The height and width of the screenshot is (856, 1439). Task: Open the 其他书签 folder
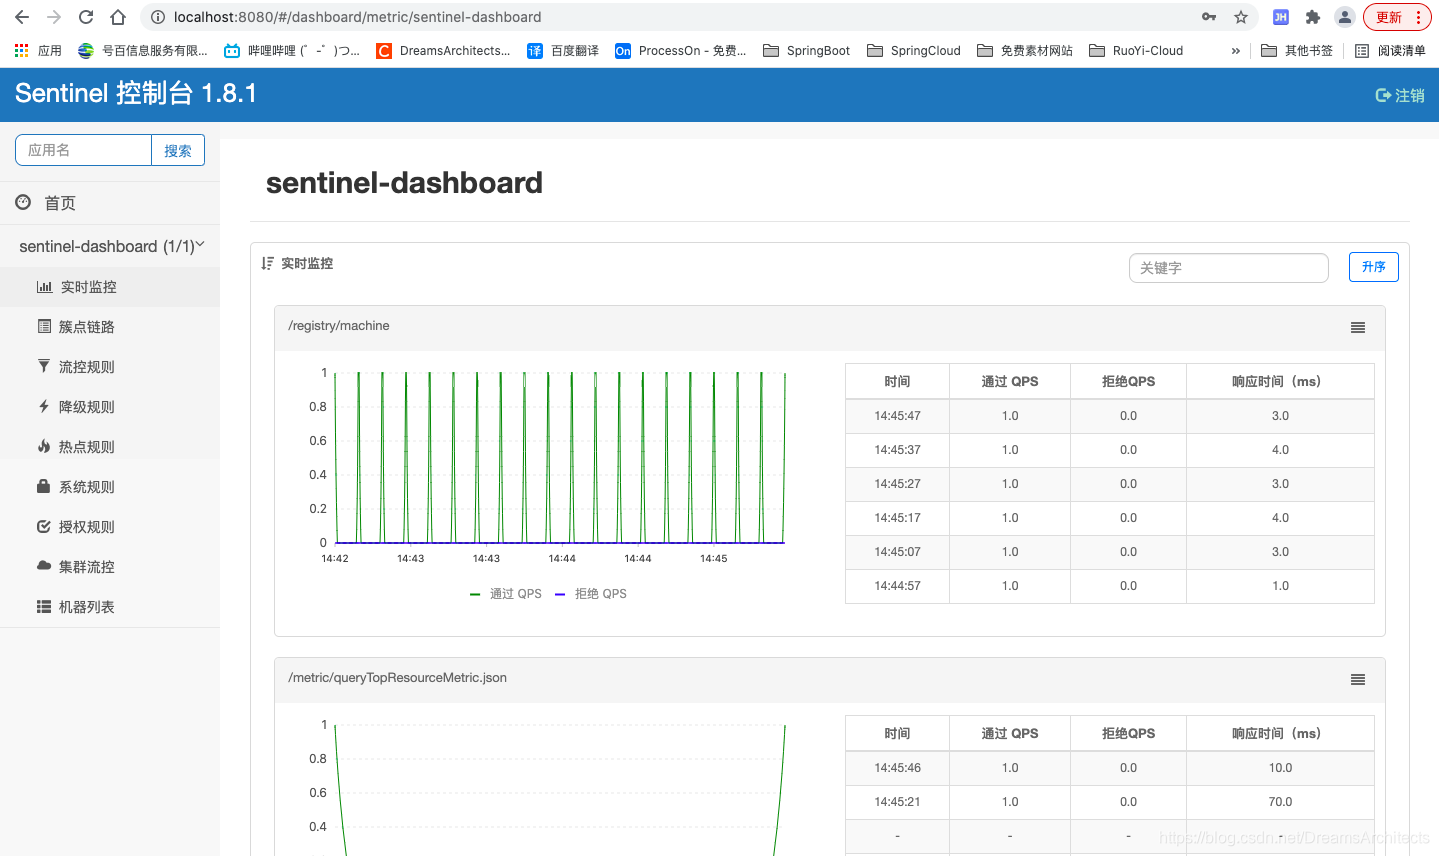pos(1296,51)
